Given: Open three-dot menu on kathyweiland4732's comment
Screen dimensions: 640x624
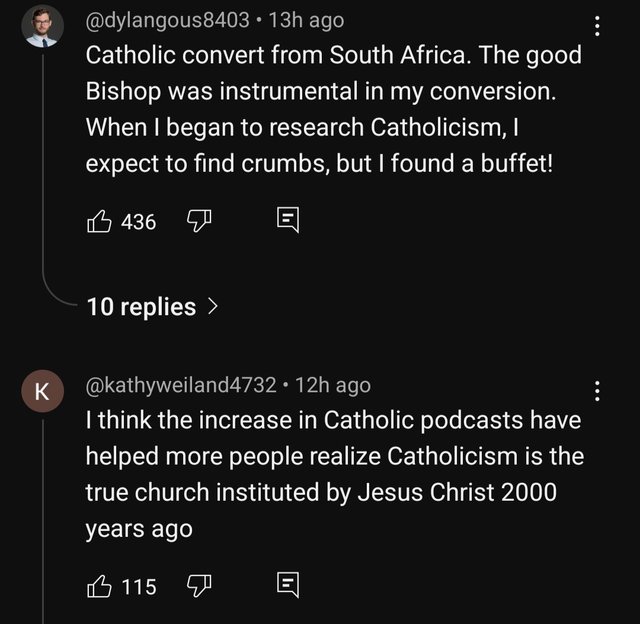Looking at the screenshot, I should click(598, 392).
